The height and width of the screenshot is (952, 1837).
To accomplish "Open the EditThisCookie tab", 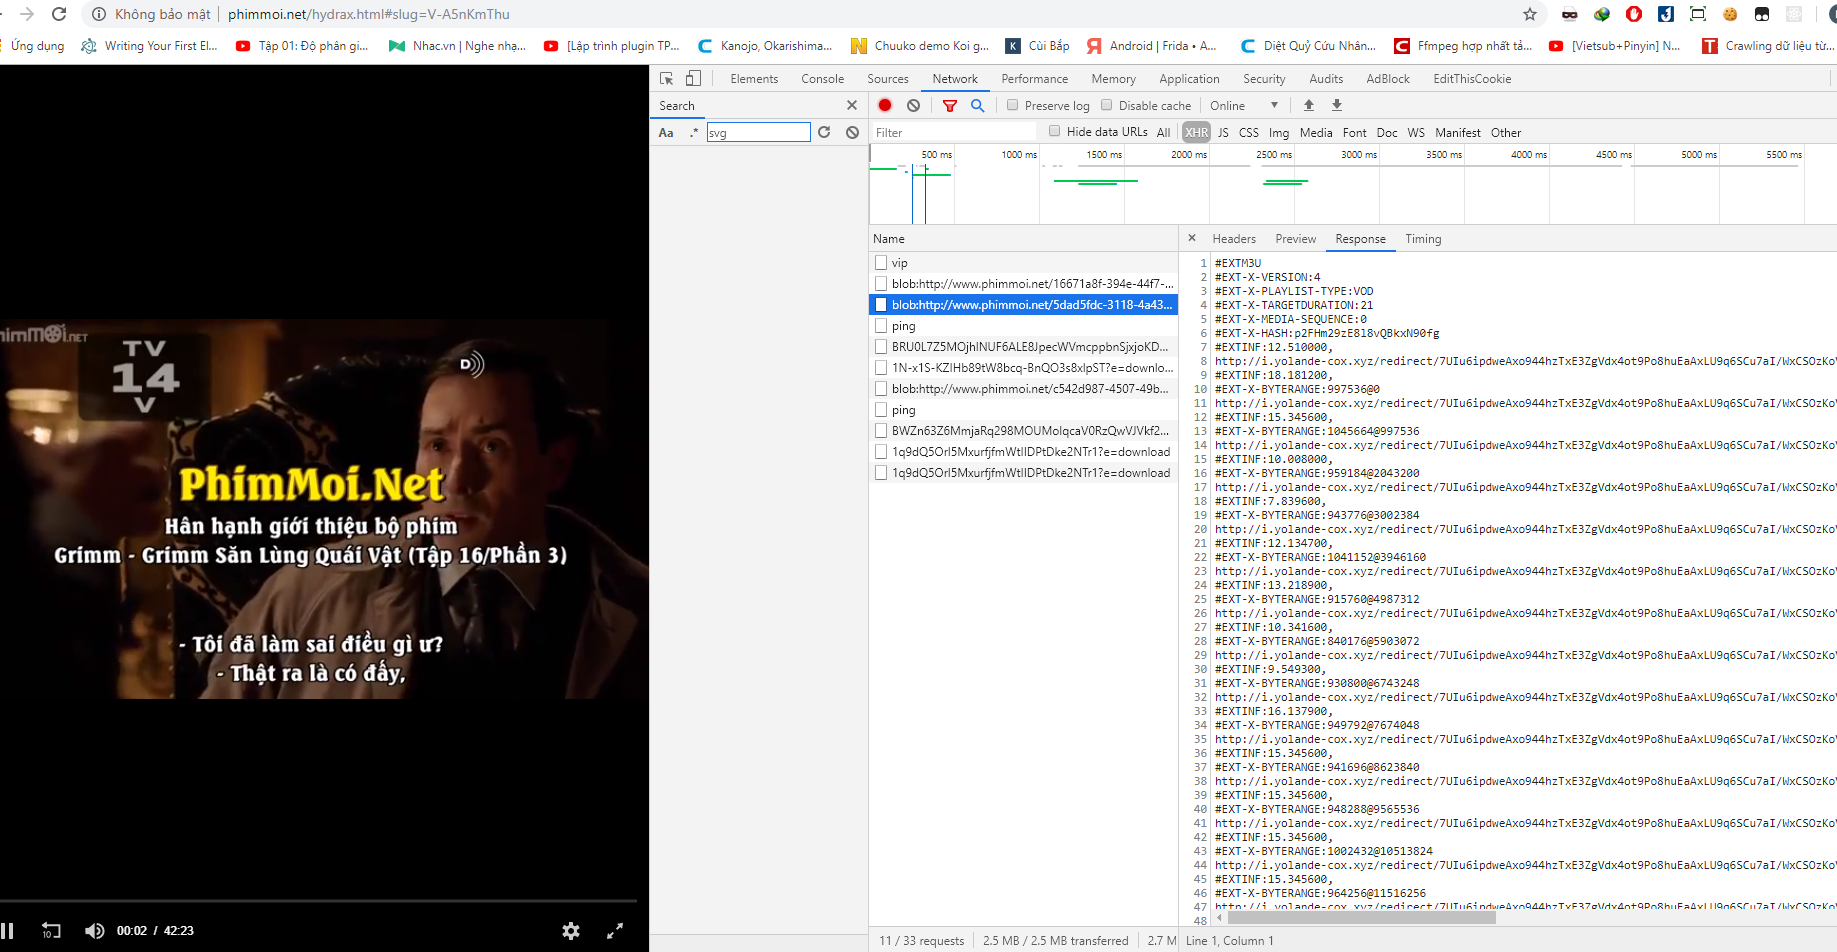I will (1472, 78).
